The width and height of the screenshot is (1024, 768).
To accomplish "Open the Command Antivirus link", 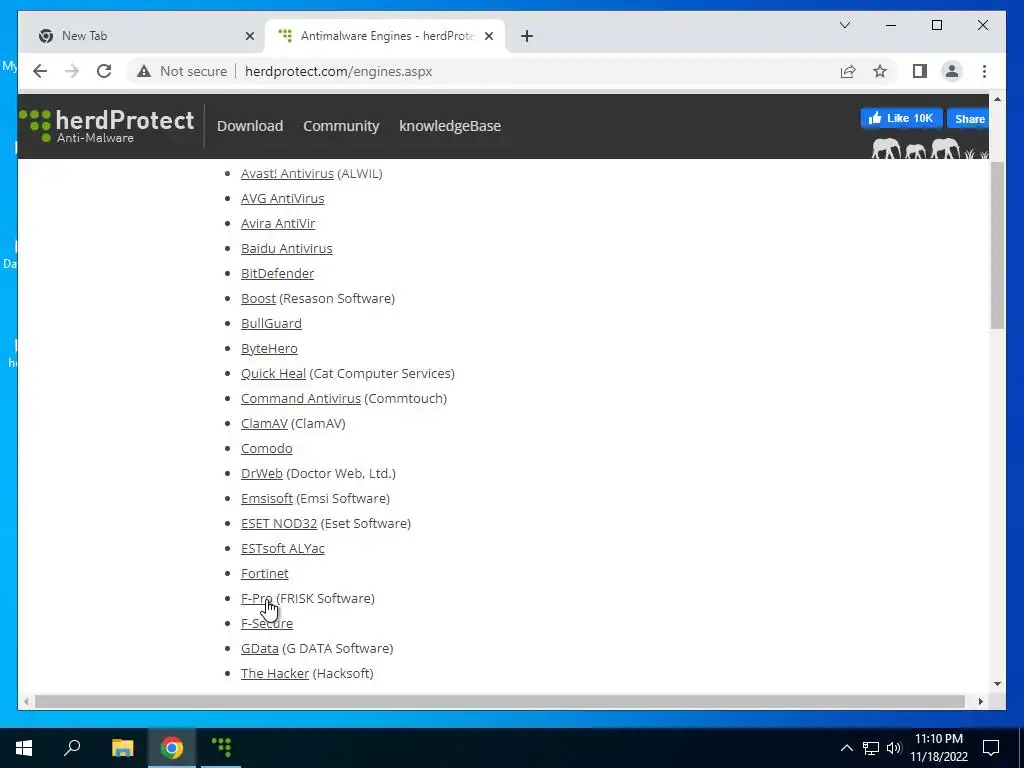I will pos(300,398).
